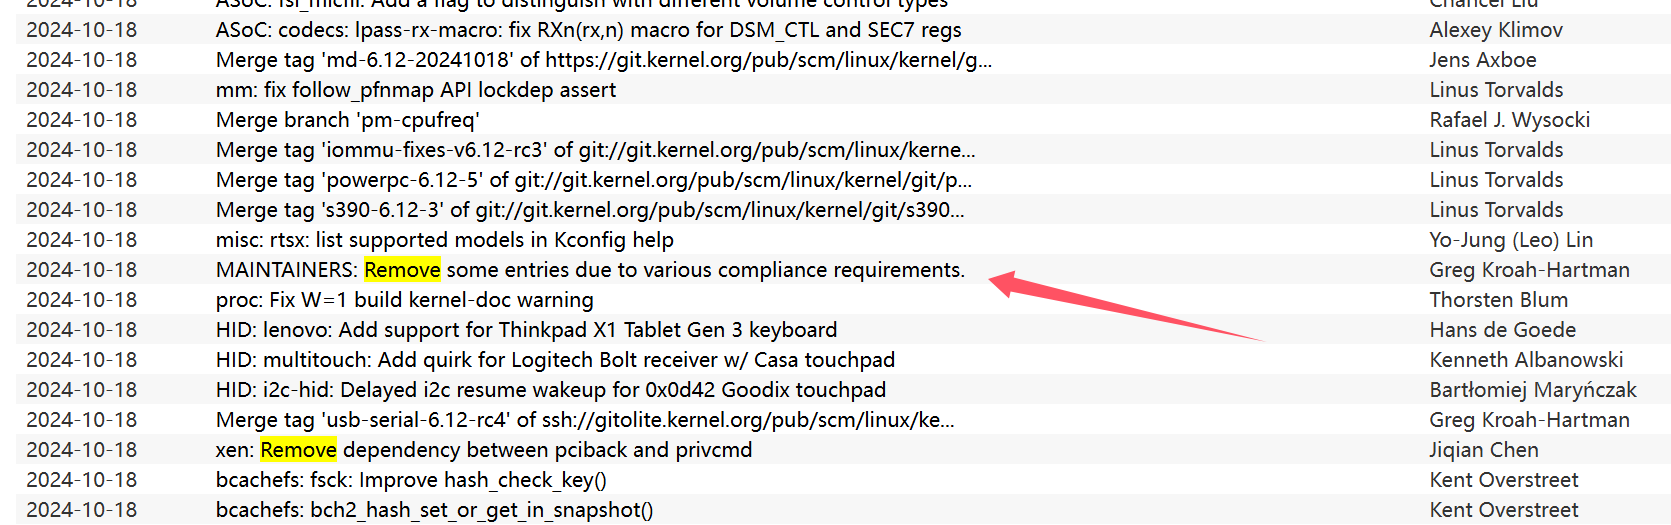Click HID multitouch Logitech Bolt receiver commit

pyautogui.click(x=556, y=360)
